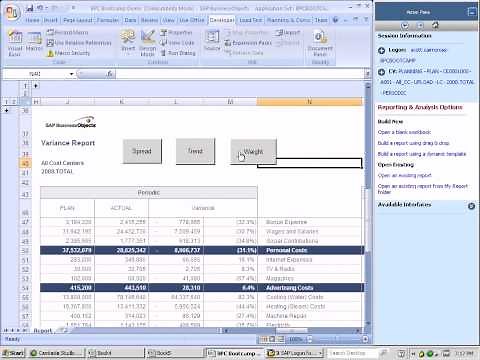
Task: Switch to the Page Layout tab
Action: 78,20
